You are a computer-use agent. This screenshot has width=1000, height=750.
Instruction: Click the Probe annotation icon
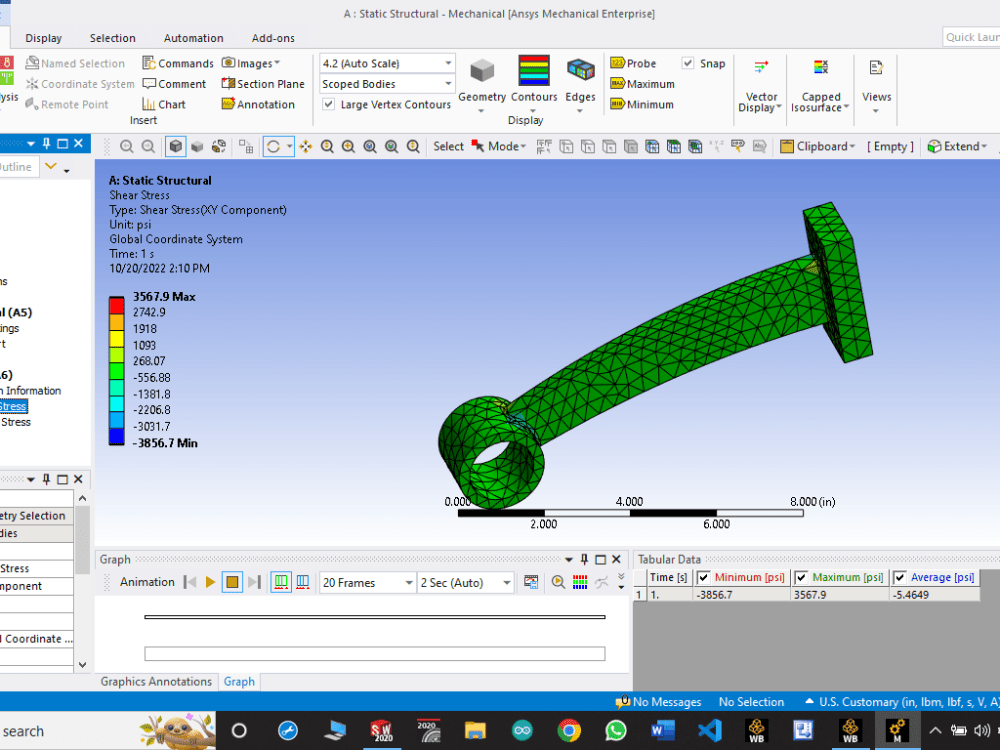point(637,62)
